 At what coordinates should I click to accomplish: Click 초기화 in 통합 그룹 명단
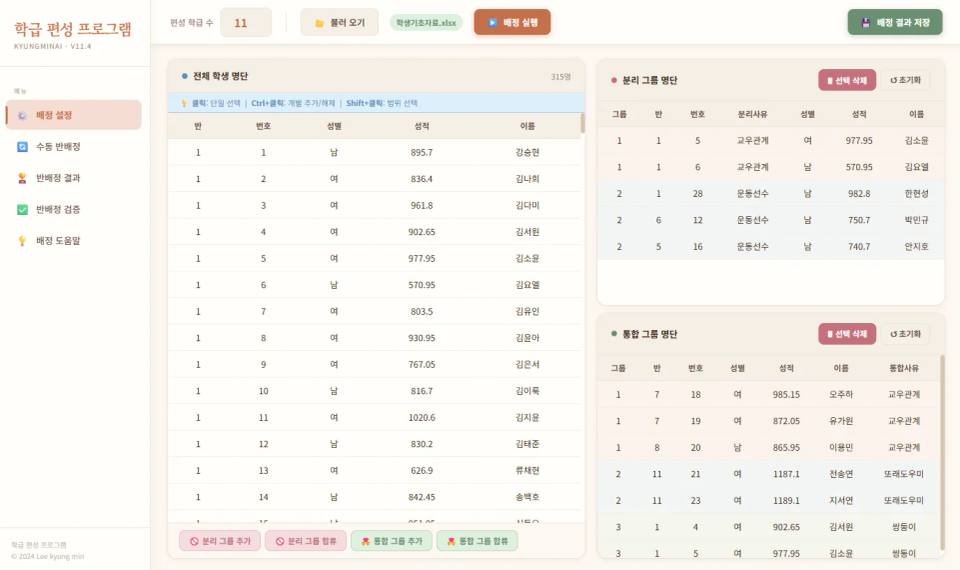pyautogui.click(x=906, y=334)
